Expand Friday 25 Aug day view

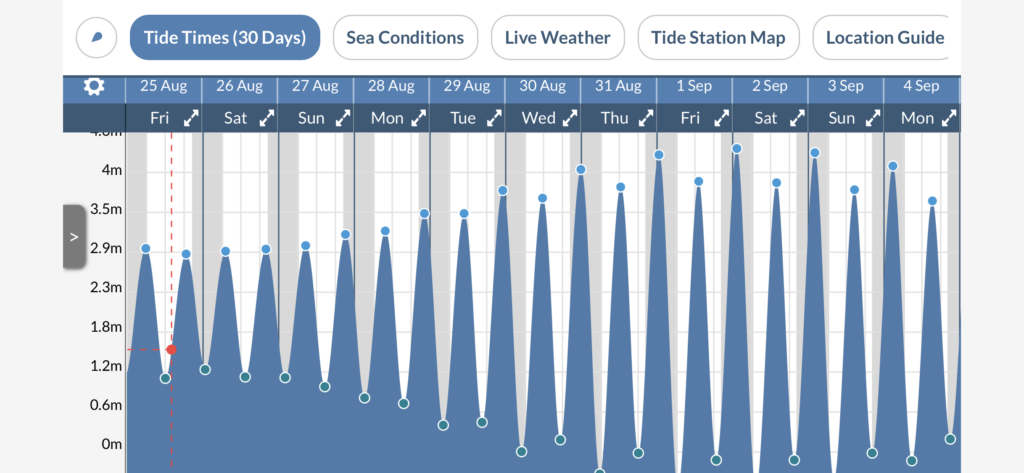click(191, 118)
